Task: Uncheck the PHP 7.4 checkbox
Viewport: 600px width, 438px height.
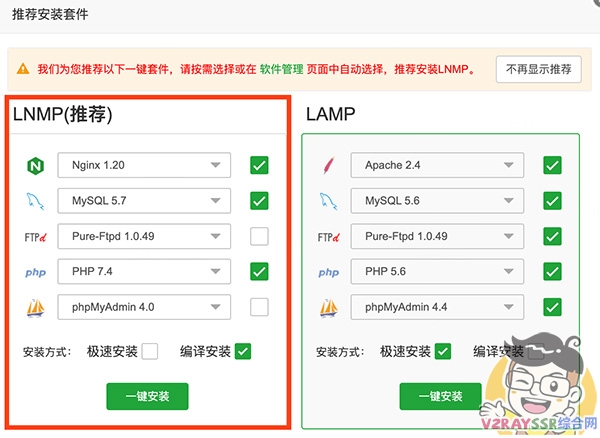Action: (x=259, y=272)
